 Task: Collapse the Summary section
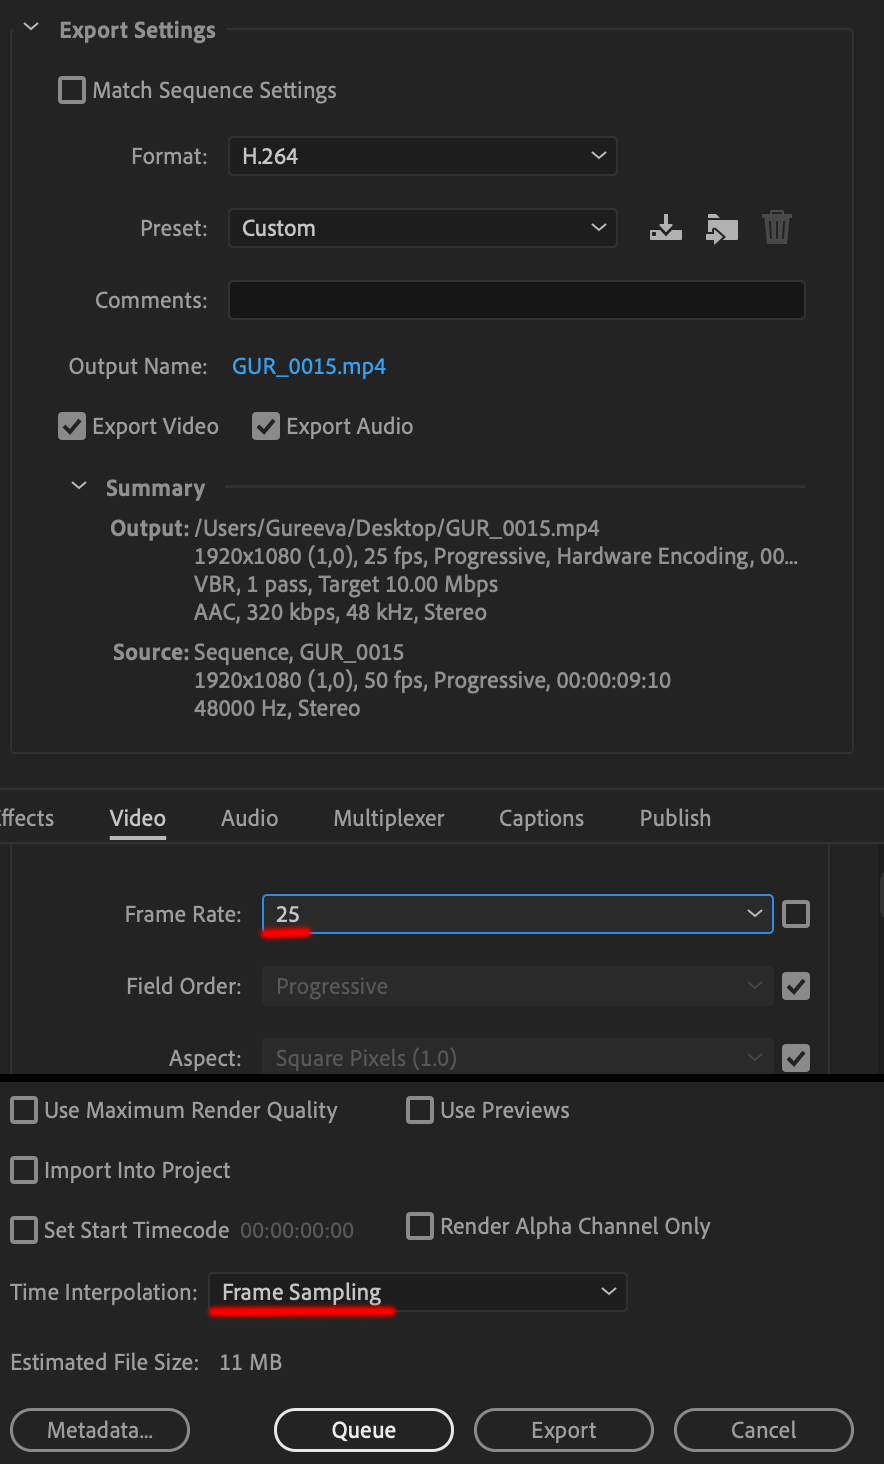tap(79, 487)
